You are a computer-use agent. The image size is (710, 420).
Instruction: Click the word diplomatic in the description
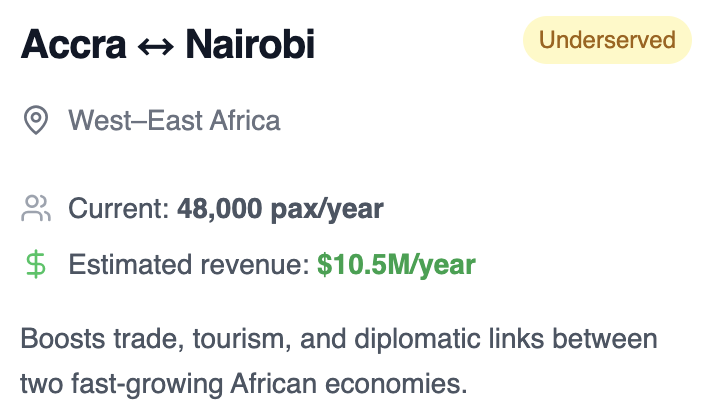[x=417, y=339]
